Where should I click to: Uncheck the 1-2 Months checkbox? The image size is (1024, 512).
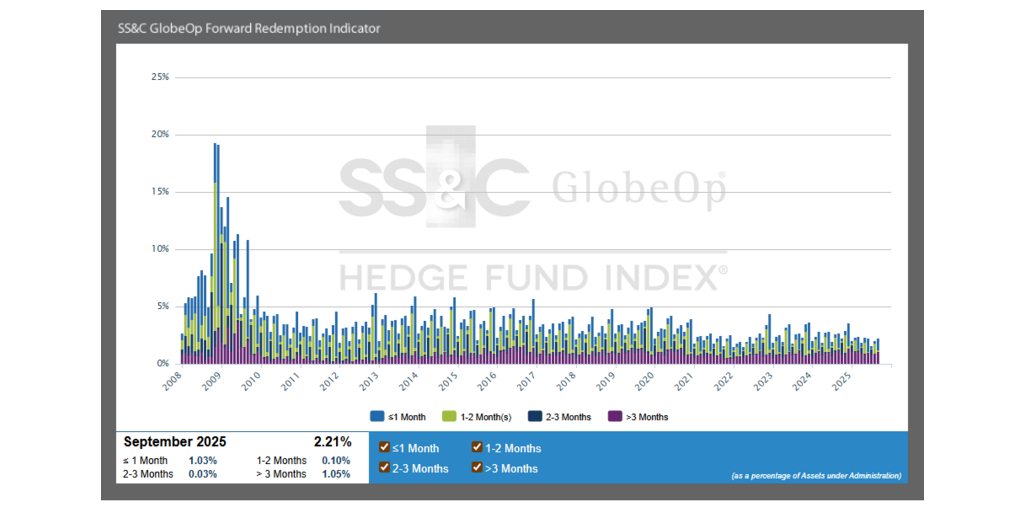477,448
